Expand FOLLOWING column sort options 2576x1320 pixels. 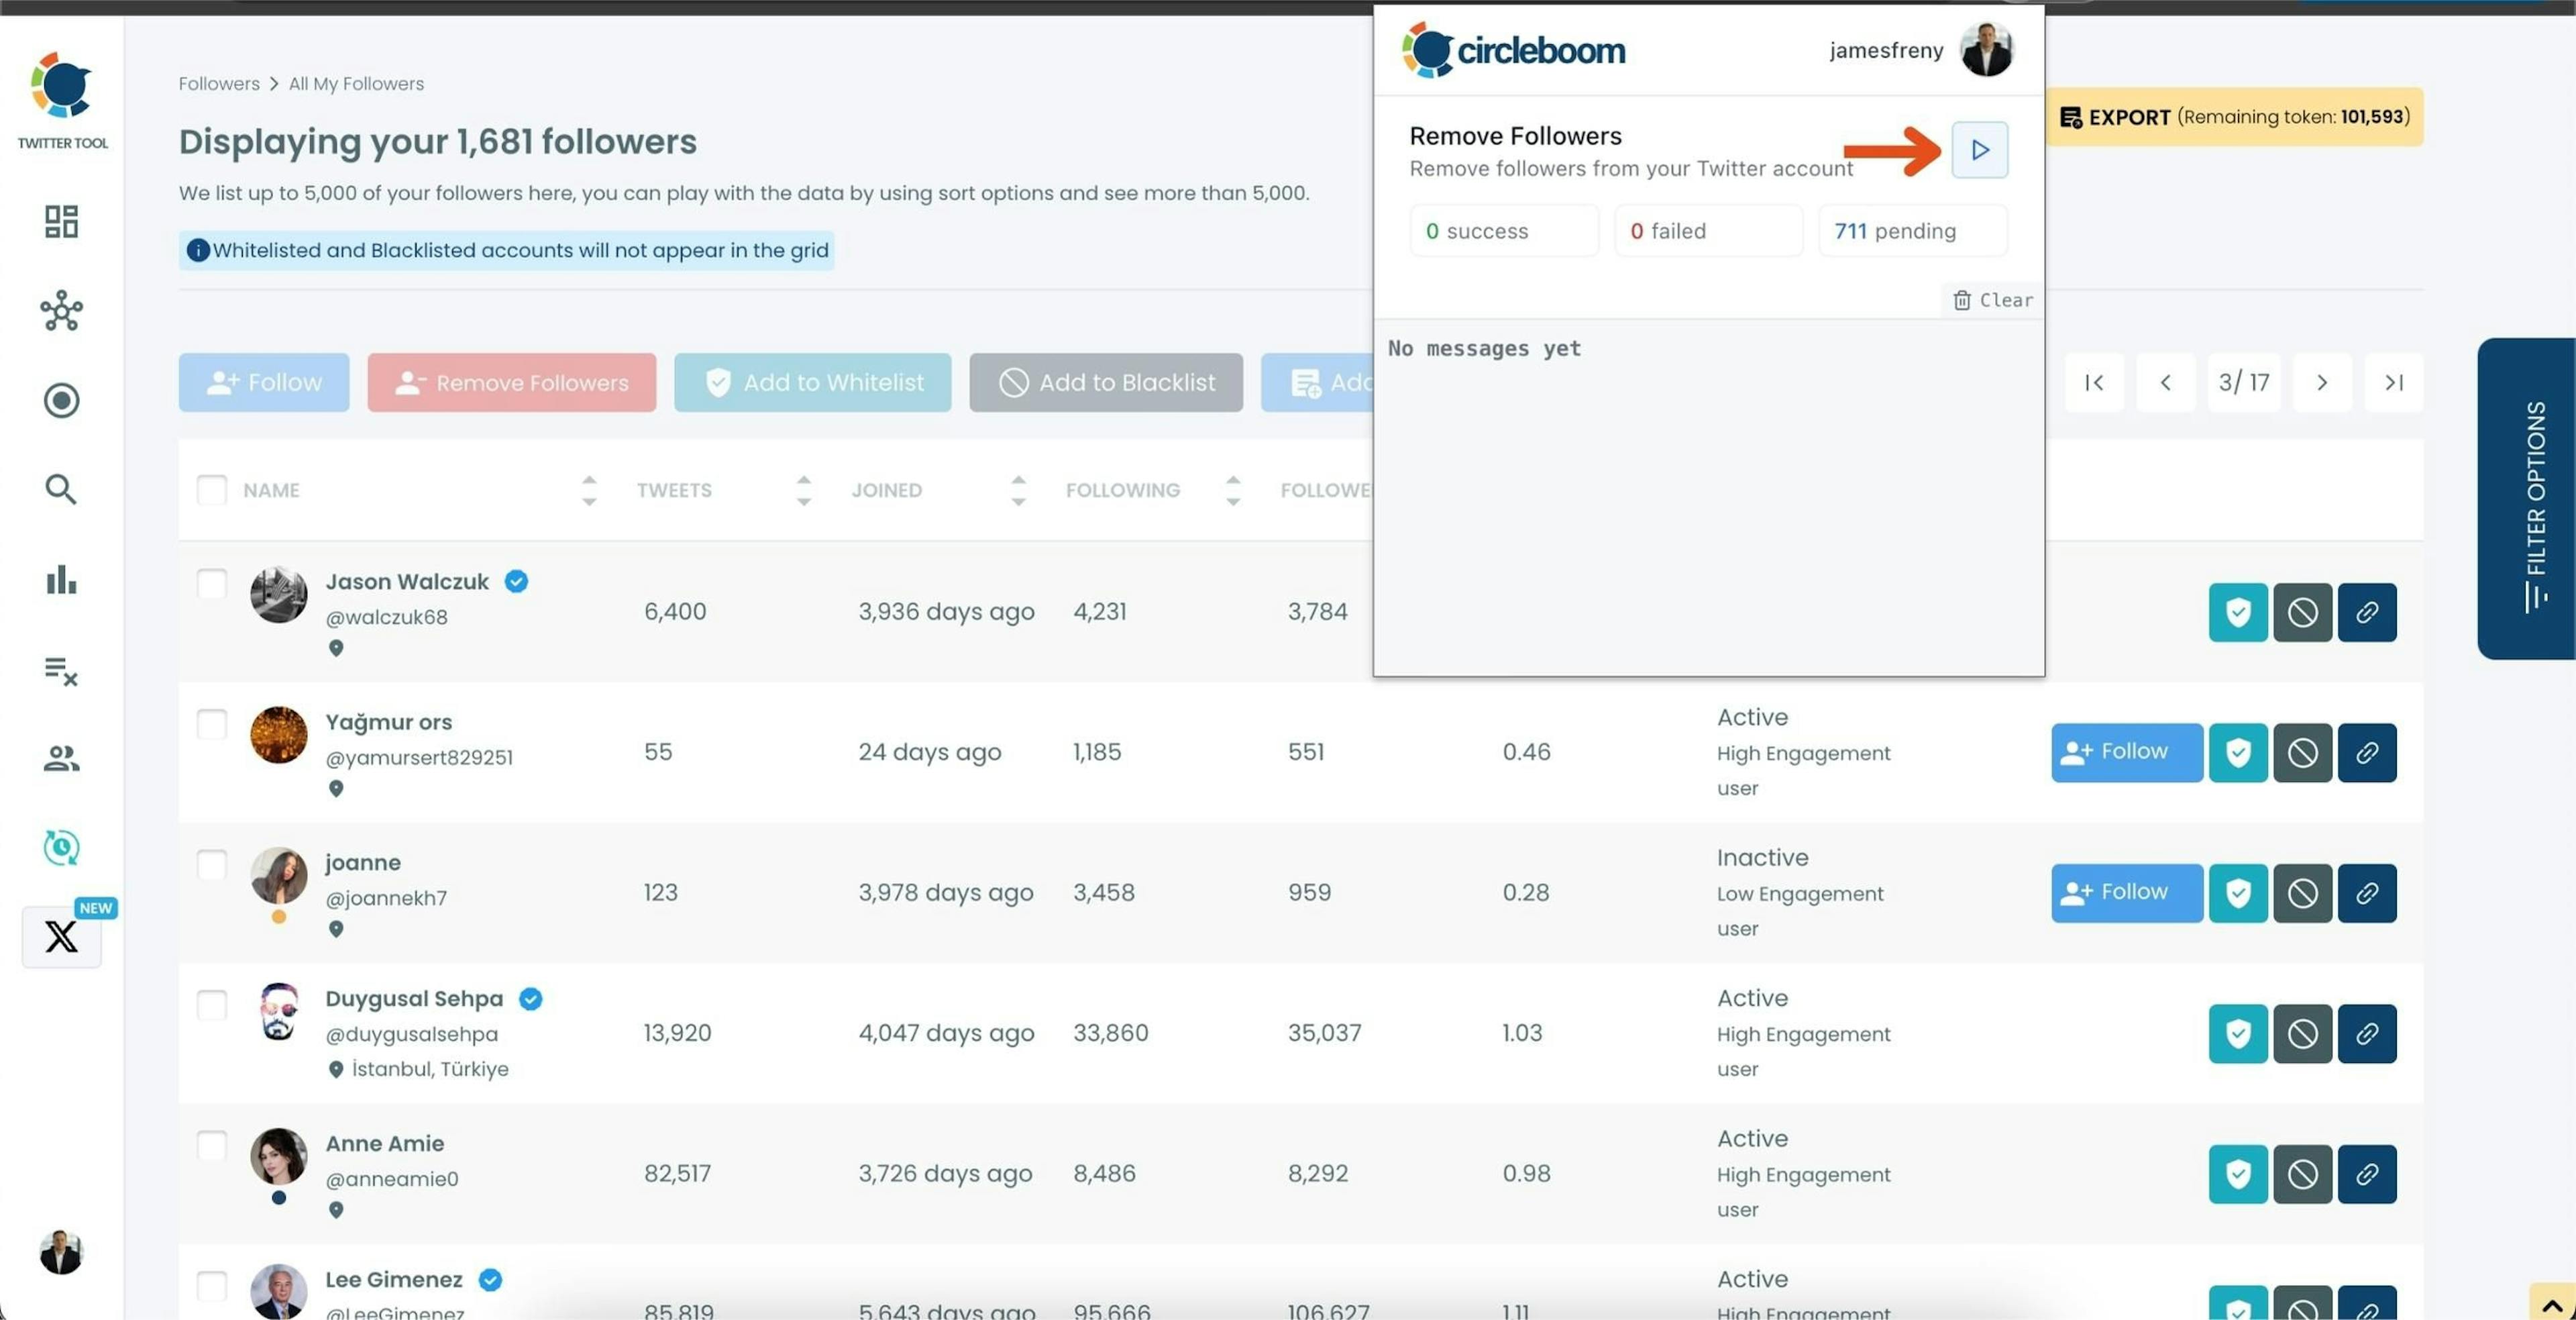coord(1230,490)
